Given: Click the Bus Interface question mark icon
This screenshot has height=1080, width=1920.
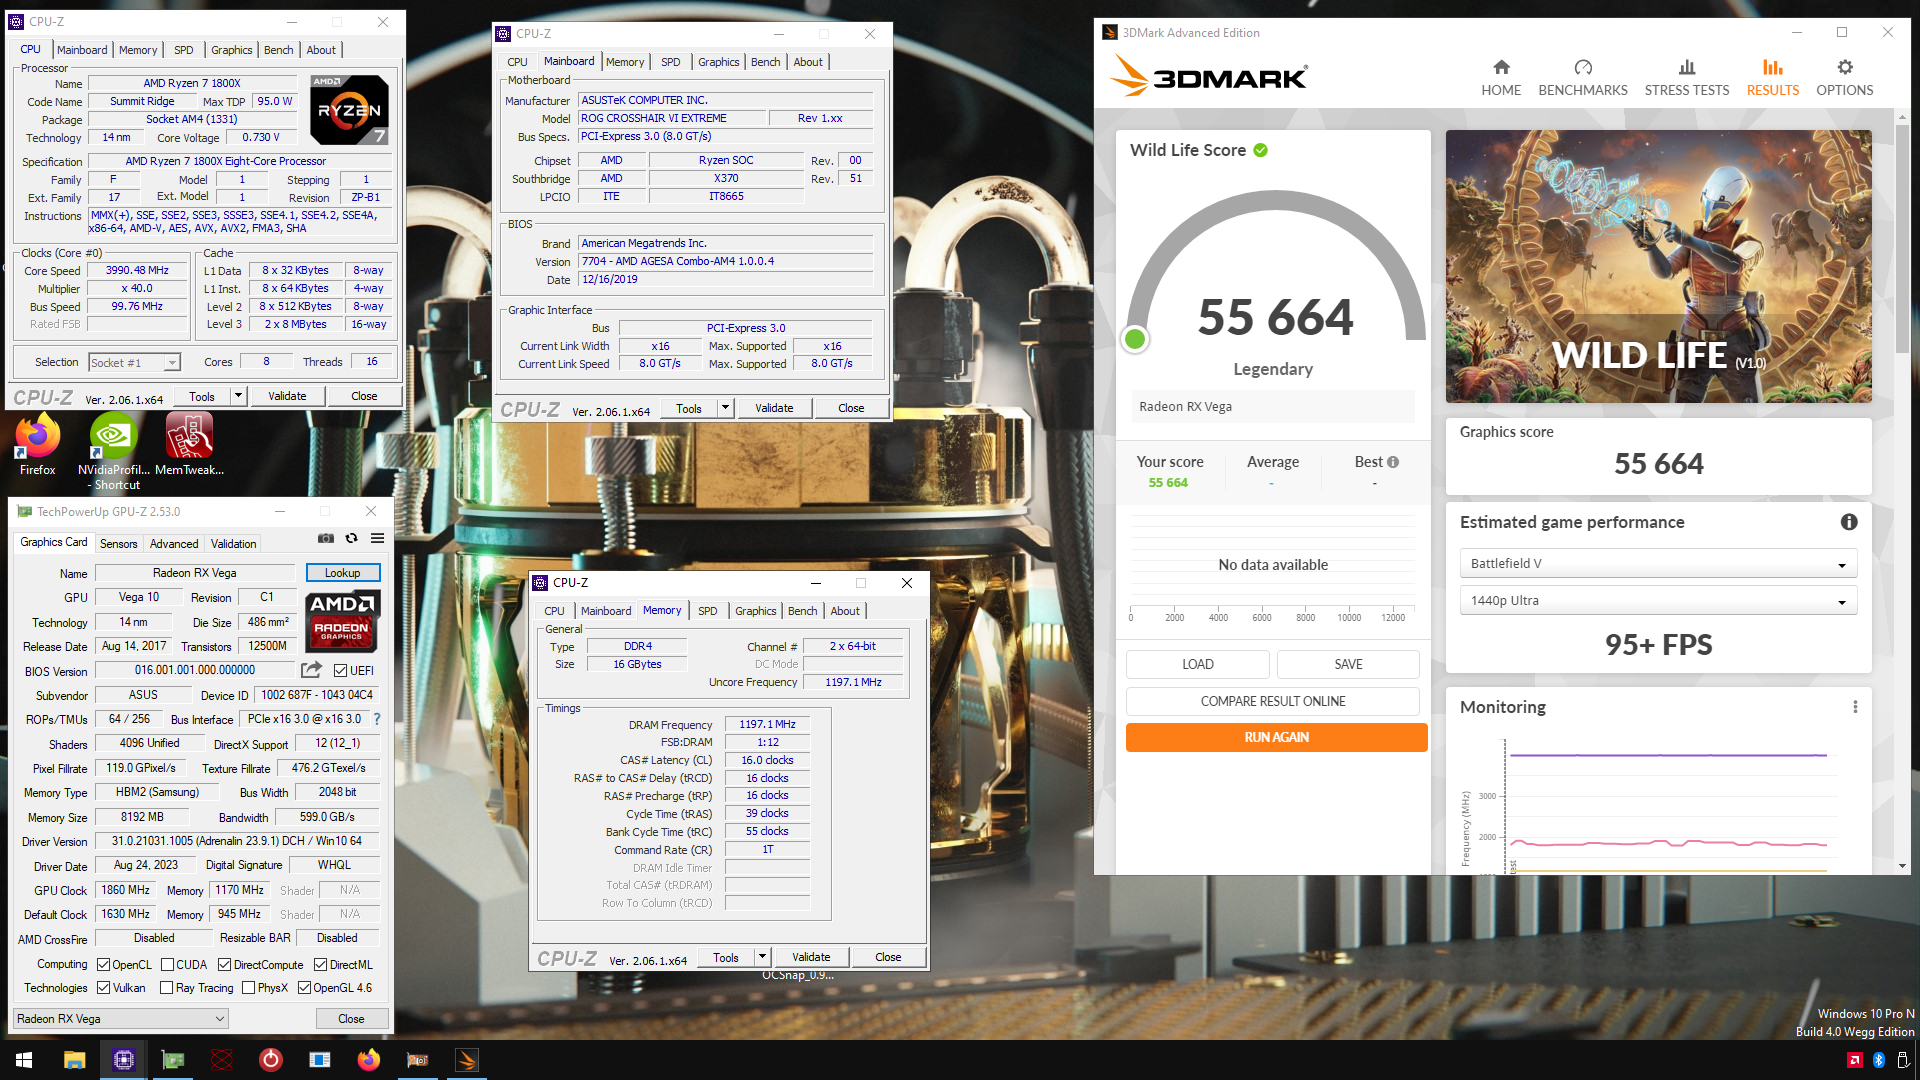Looking at the screenshot, I should point(377,719).
